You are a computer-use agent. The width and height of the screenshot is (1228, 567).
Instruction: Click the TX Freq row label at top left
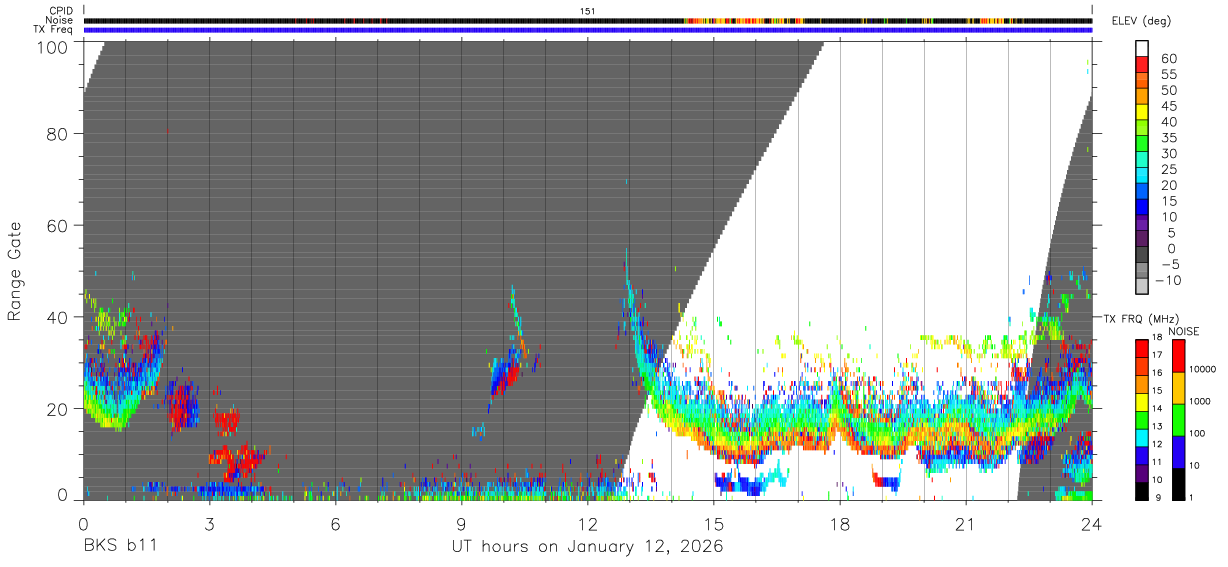point(53,29)
